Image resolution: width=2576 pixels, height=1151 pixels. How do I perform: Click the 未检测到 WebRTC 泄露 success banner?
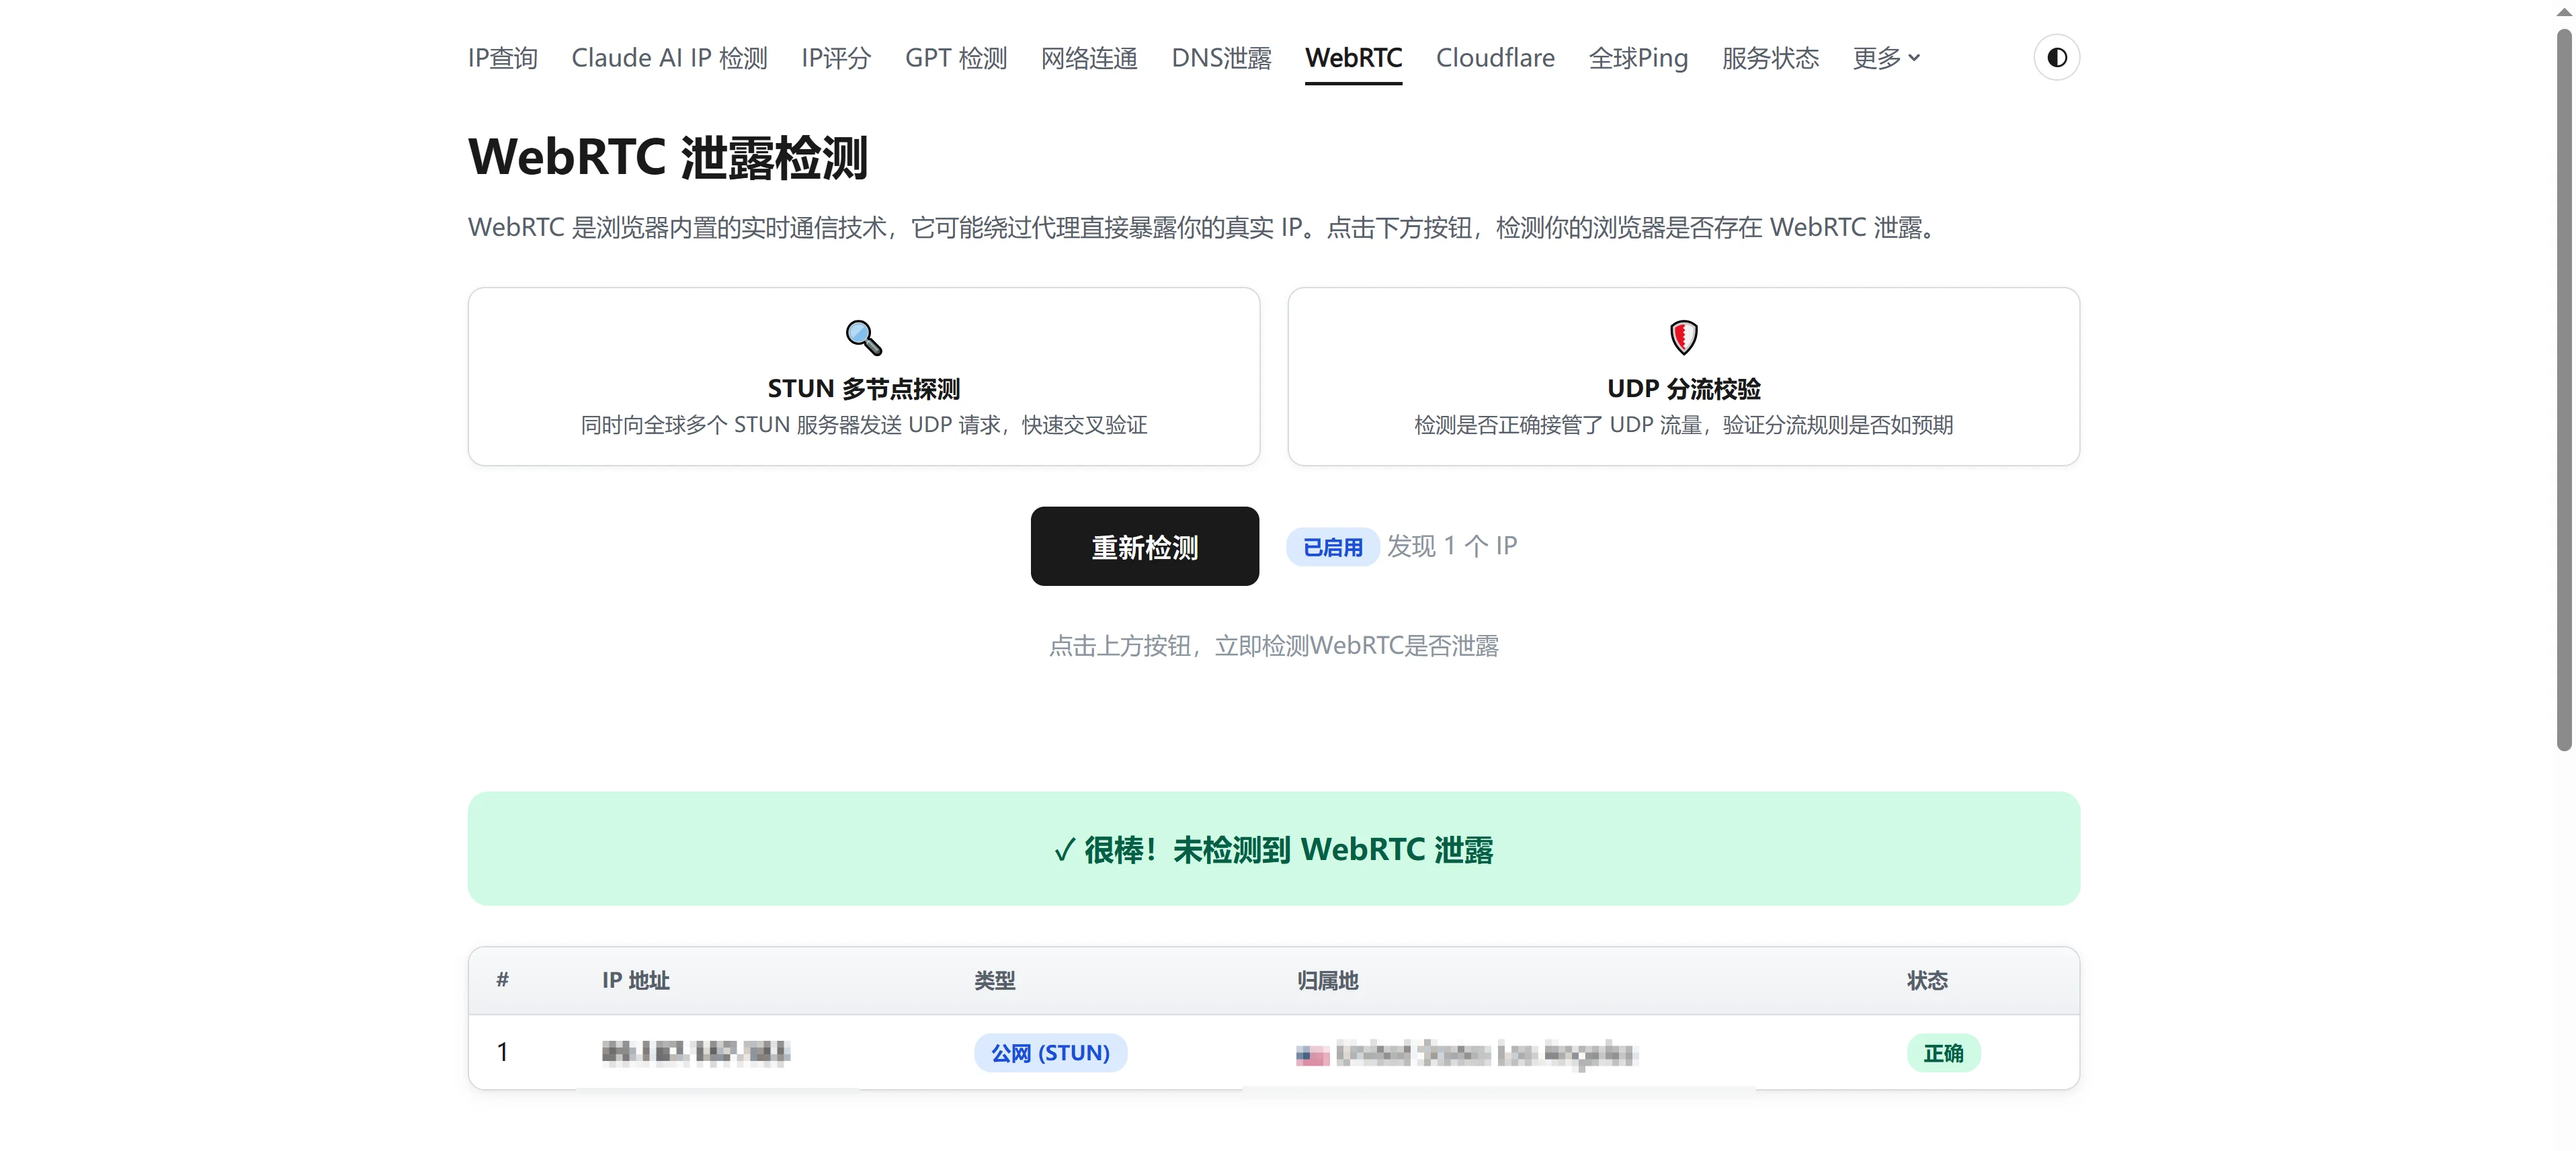pyautogui.click(x=1273, y=849)
